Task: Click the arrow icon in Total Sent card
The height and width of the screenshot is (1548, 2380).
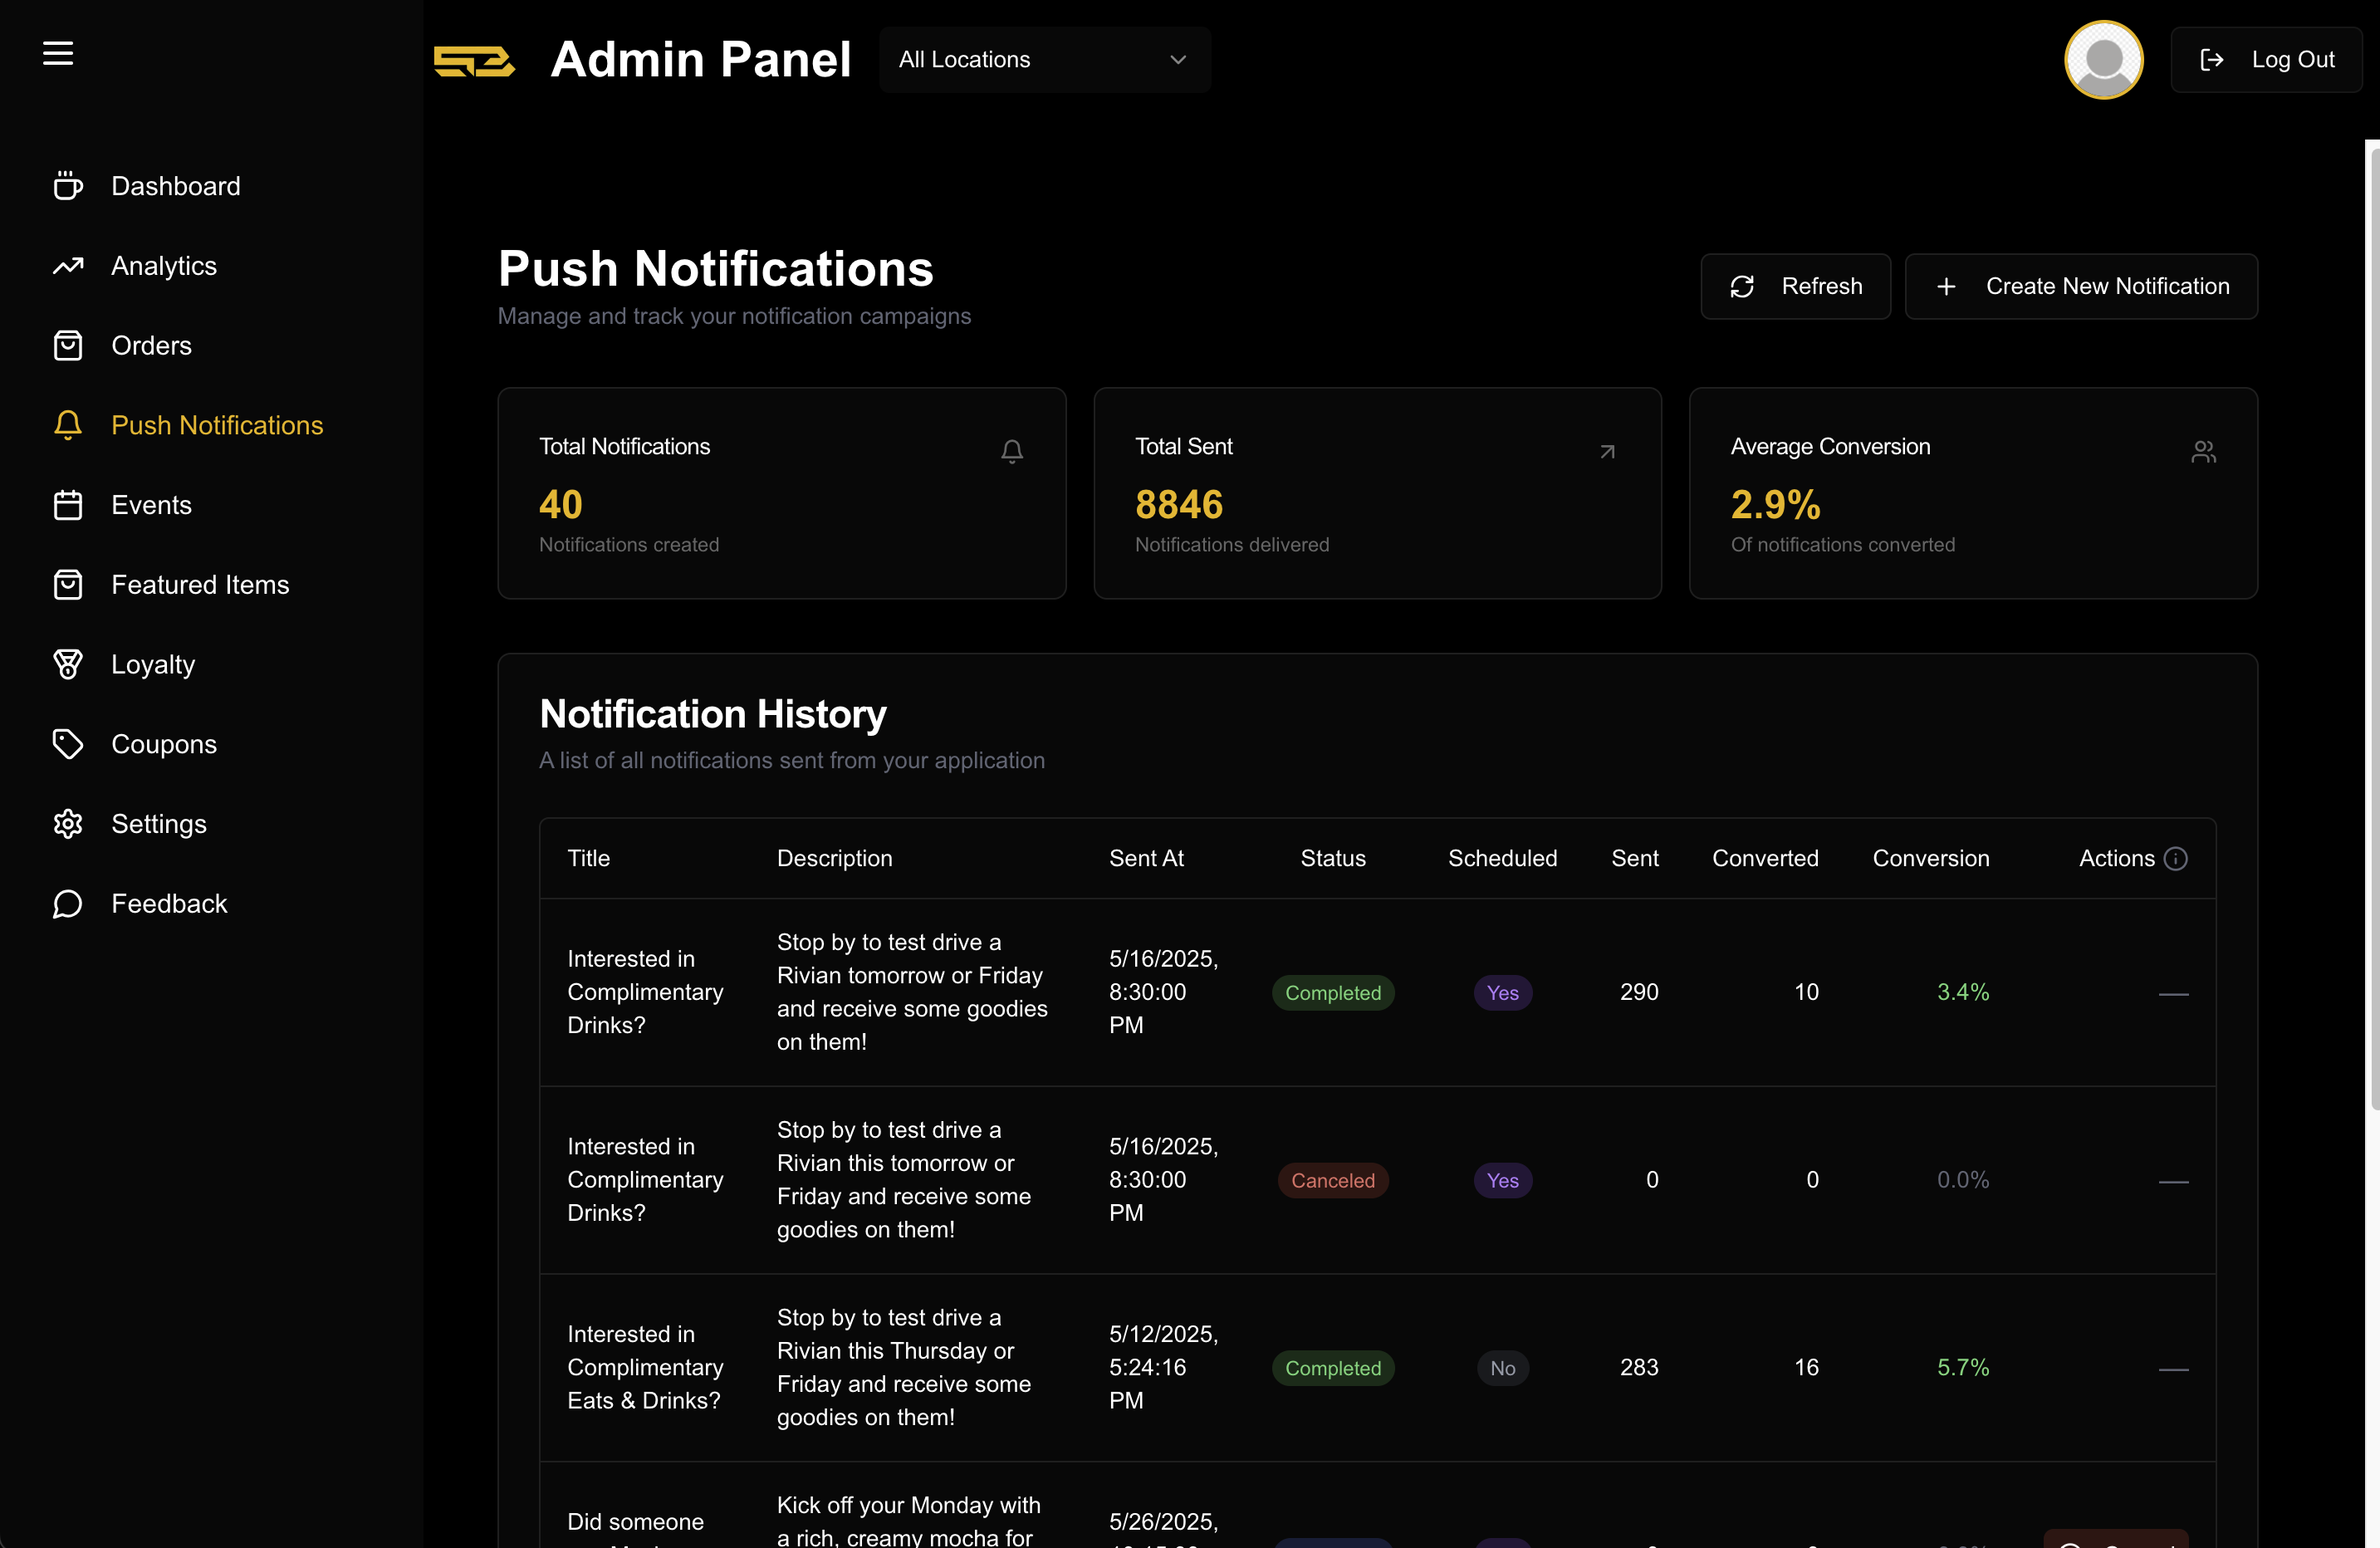Action: (x=1608, y=452)
